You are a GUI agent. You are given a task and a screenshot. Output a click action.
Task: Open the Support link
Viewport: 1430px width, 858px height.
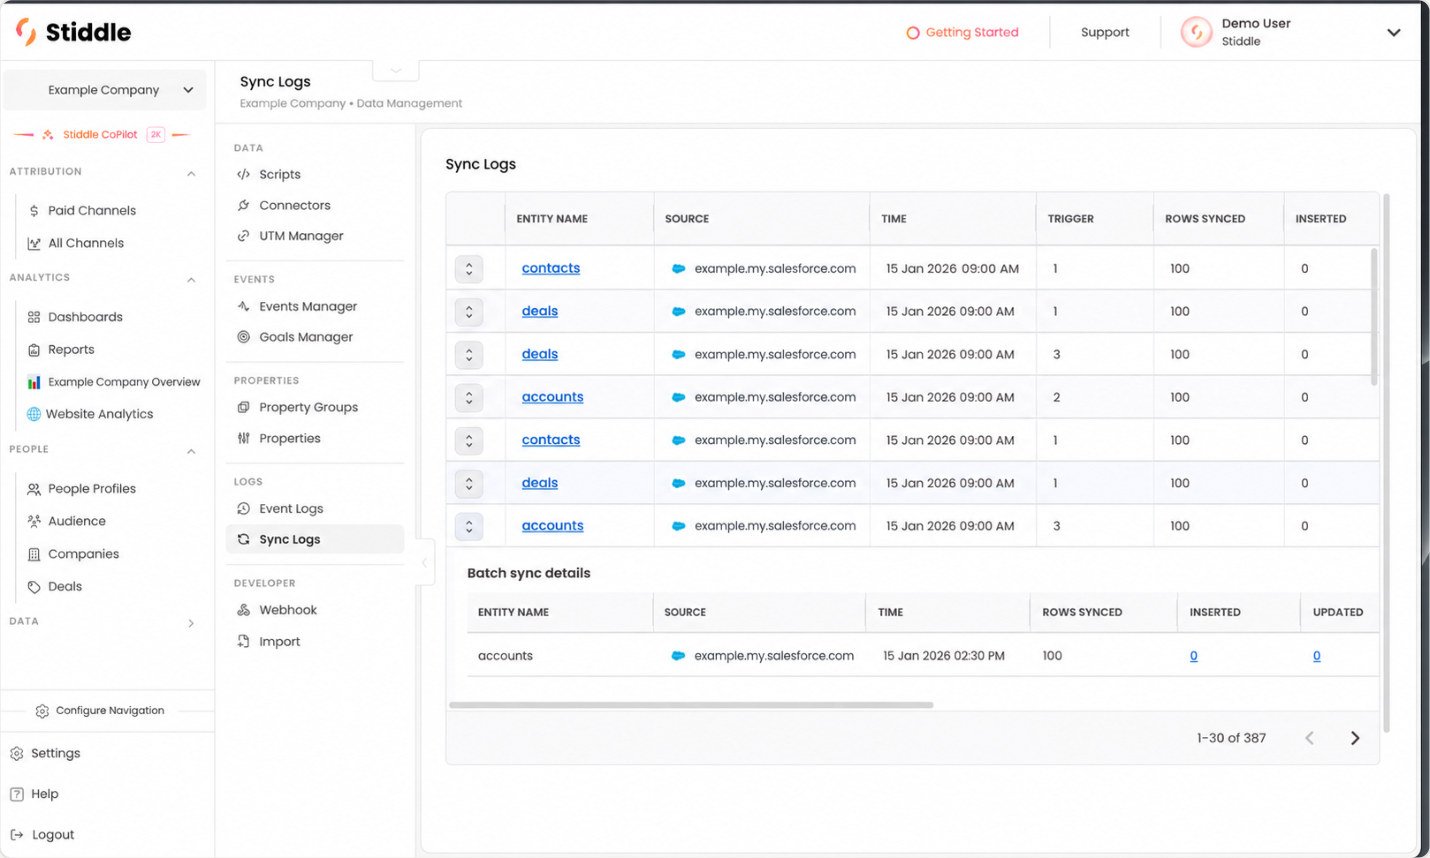click(1105, 32)
